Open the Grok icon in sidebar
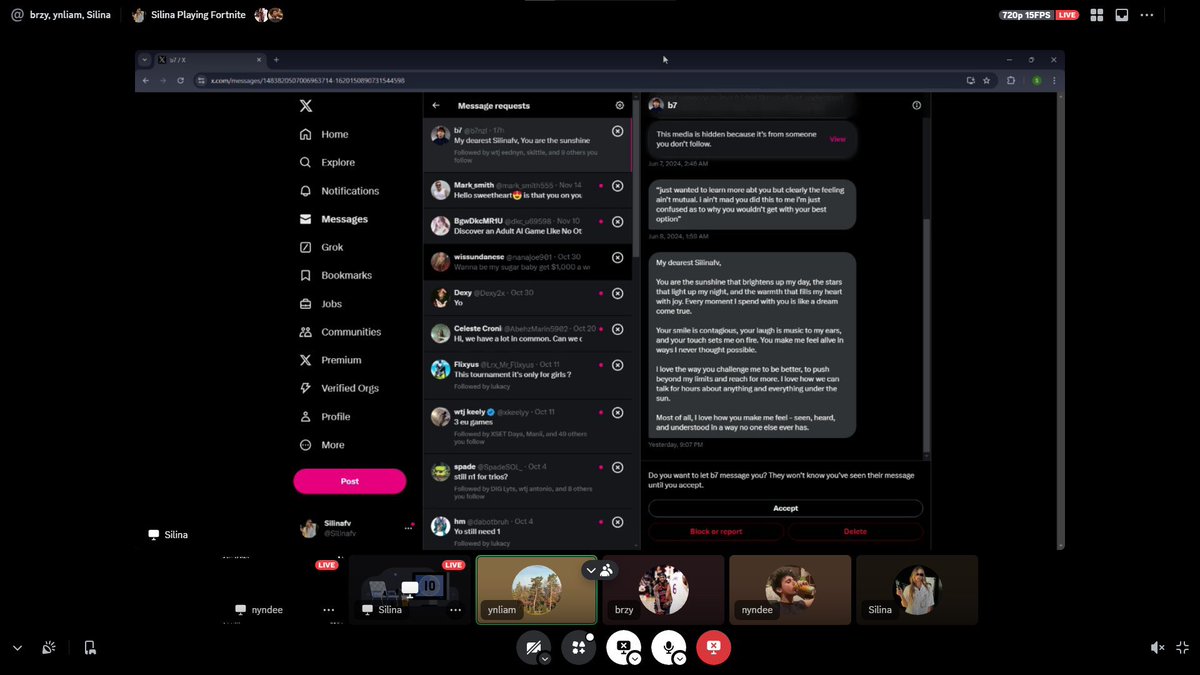 [x=306, y=247]
